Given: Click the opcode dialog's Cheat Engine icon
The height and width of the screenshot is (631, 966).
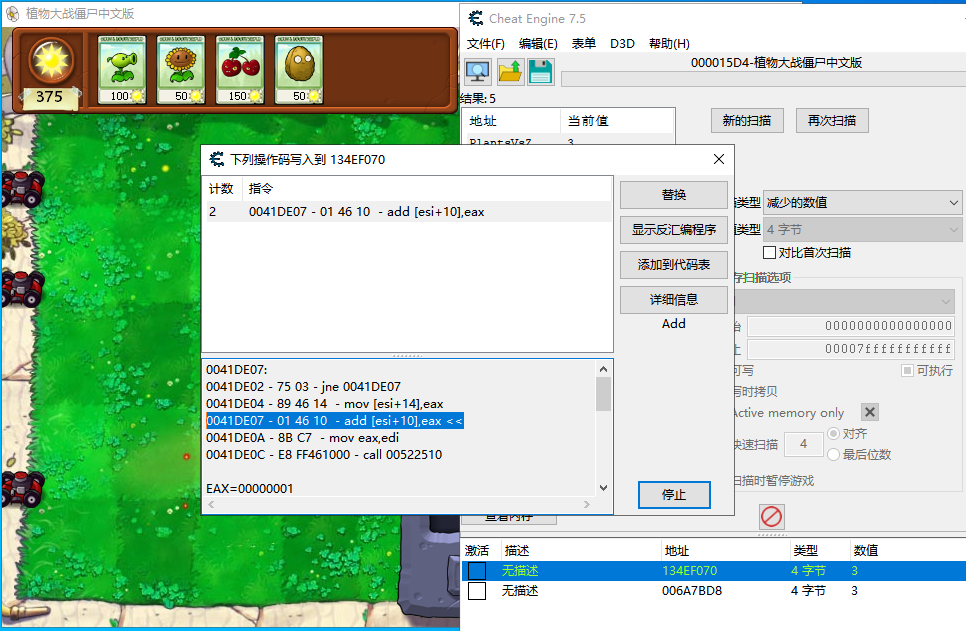Looking at the screenshot, I should point(216,160).
